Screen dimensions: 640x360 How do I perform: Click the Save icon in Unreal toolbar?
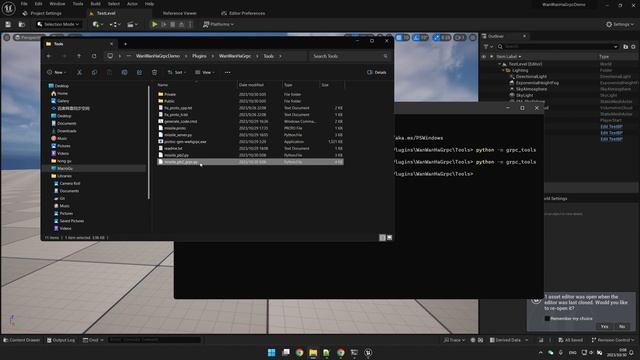point(8,24)
